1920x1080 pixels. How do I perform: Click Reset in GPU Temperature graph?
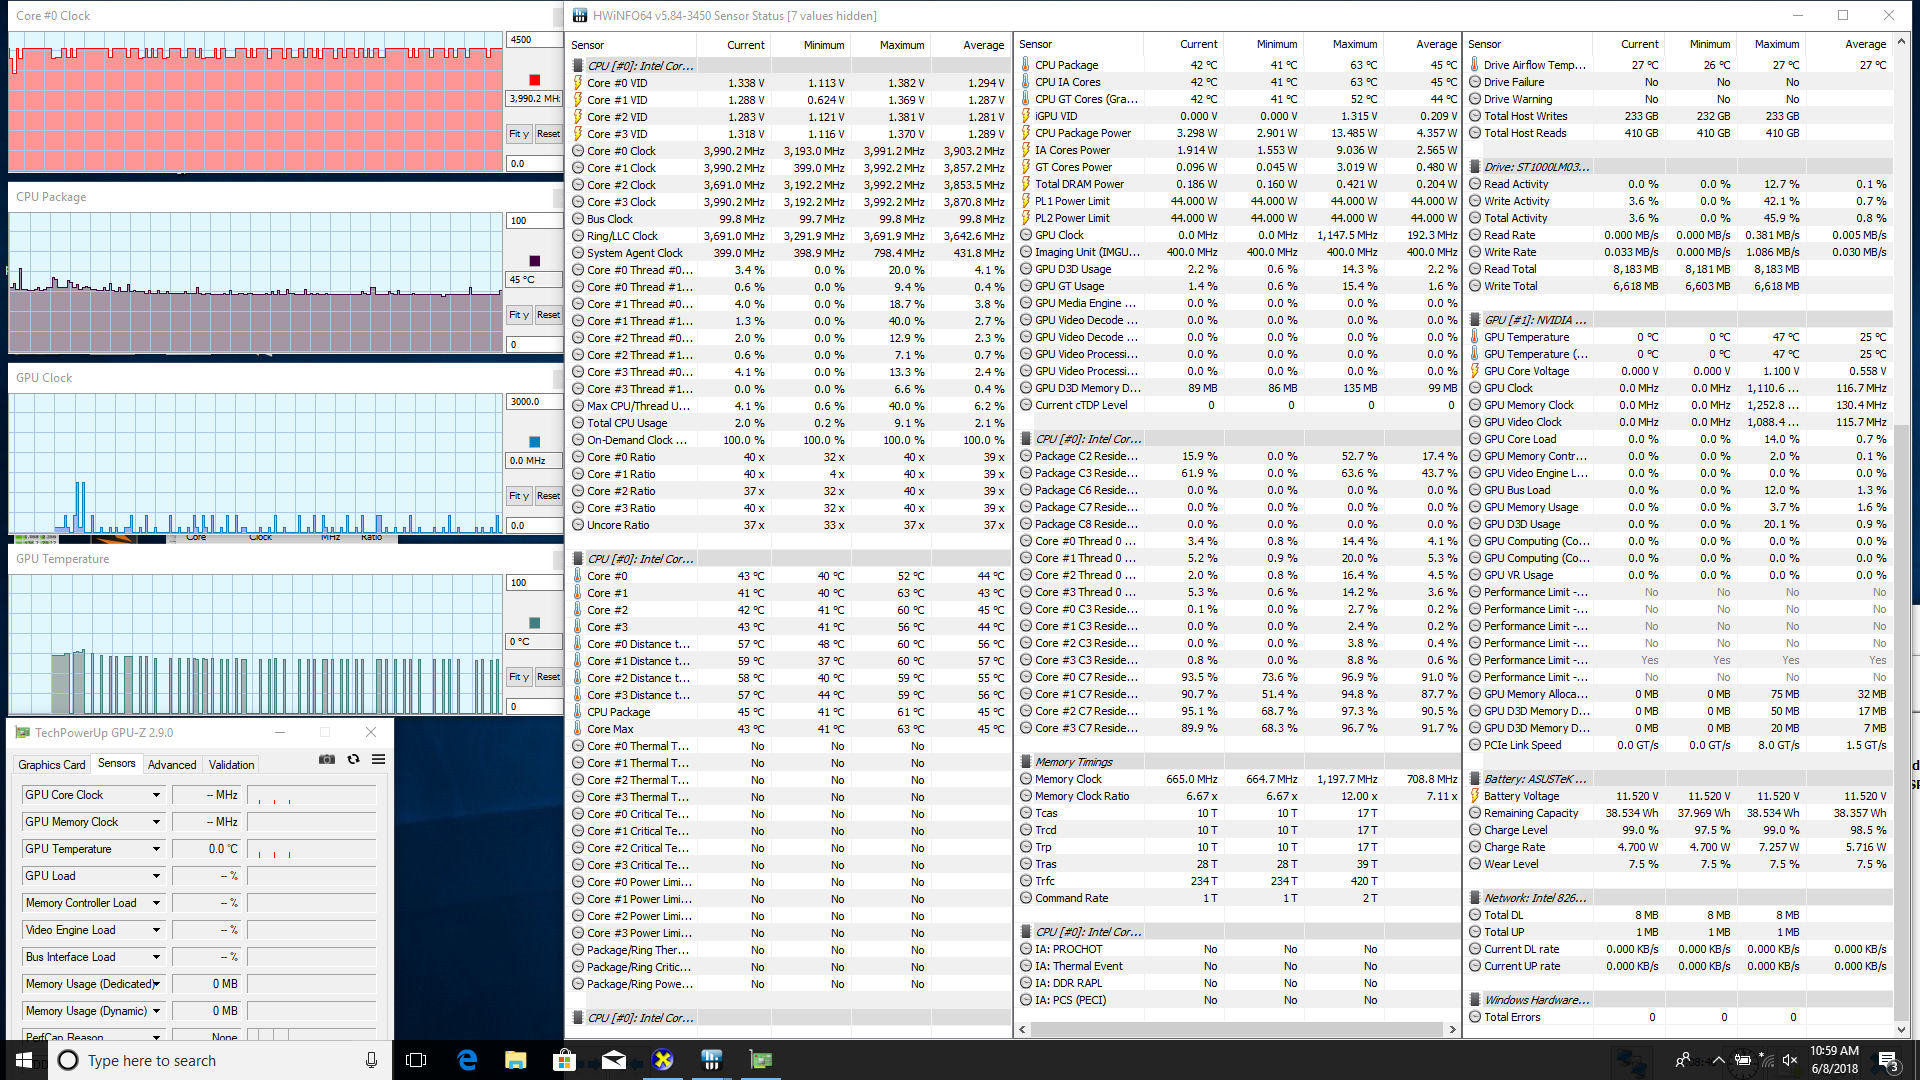(x=548, y=676)
